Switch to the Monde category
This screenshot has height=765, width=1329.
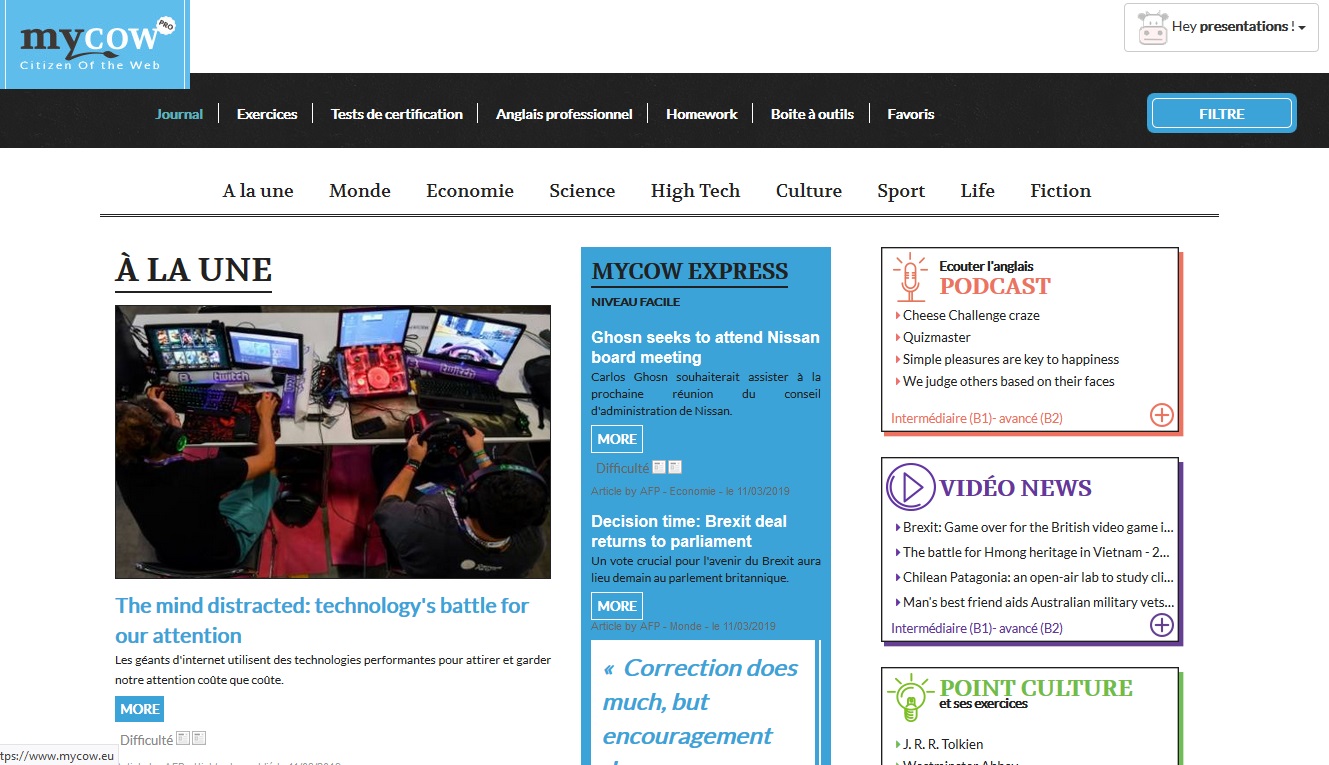(x=360, y=191)
